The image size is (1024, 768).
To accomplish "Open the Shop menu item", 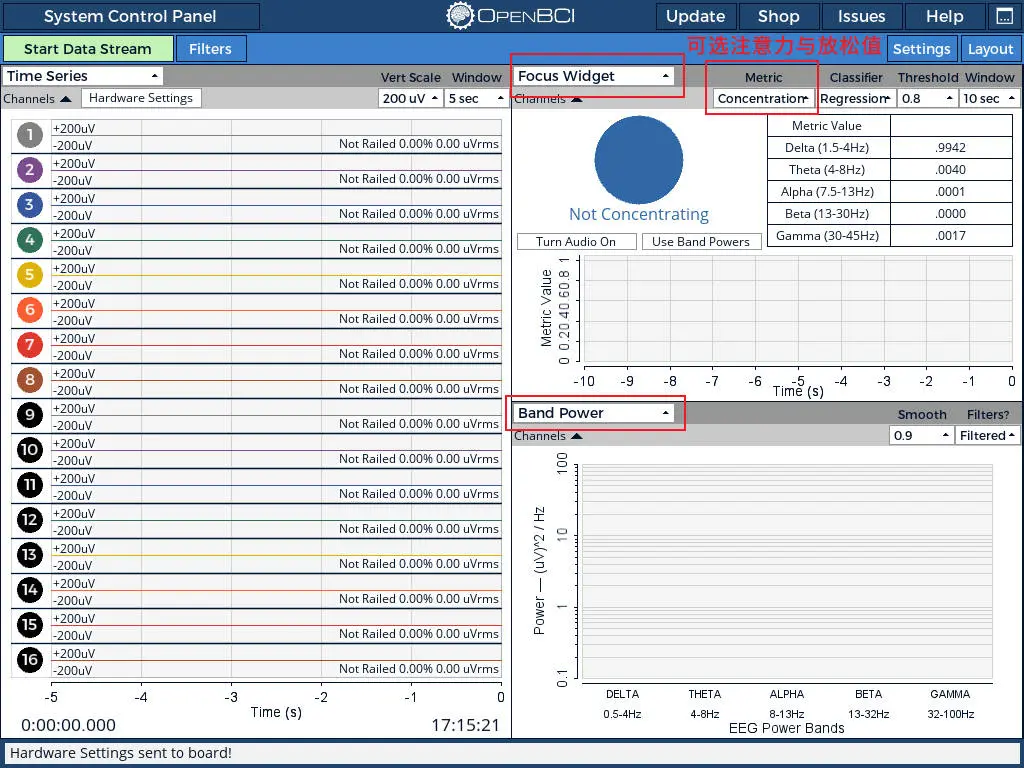I will tap(778, 16).
